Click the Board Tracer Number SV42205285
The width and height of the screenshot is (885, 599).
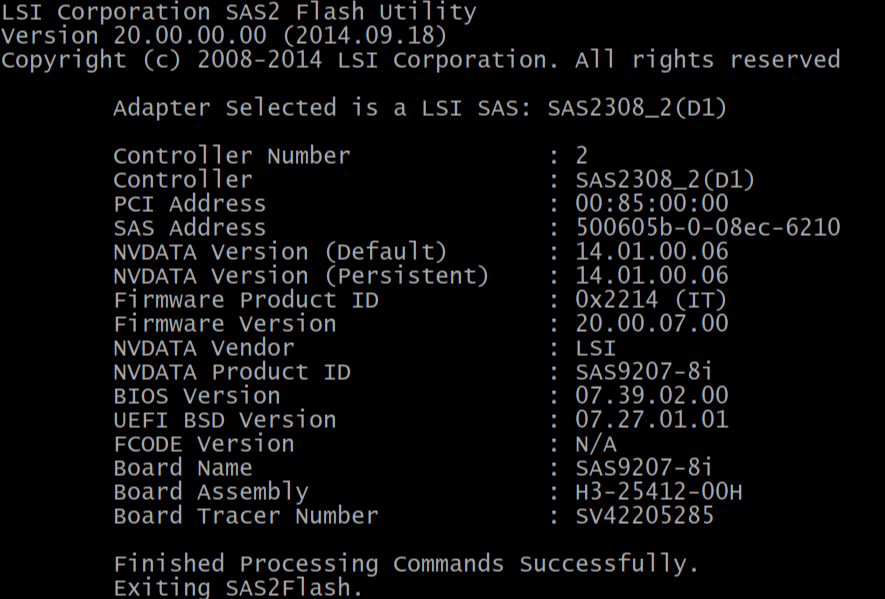pyautogui.click(x=645, y=516)
